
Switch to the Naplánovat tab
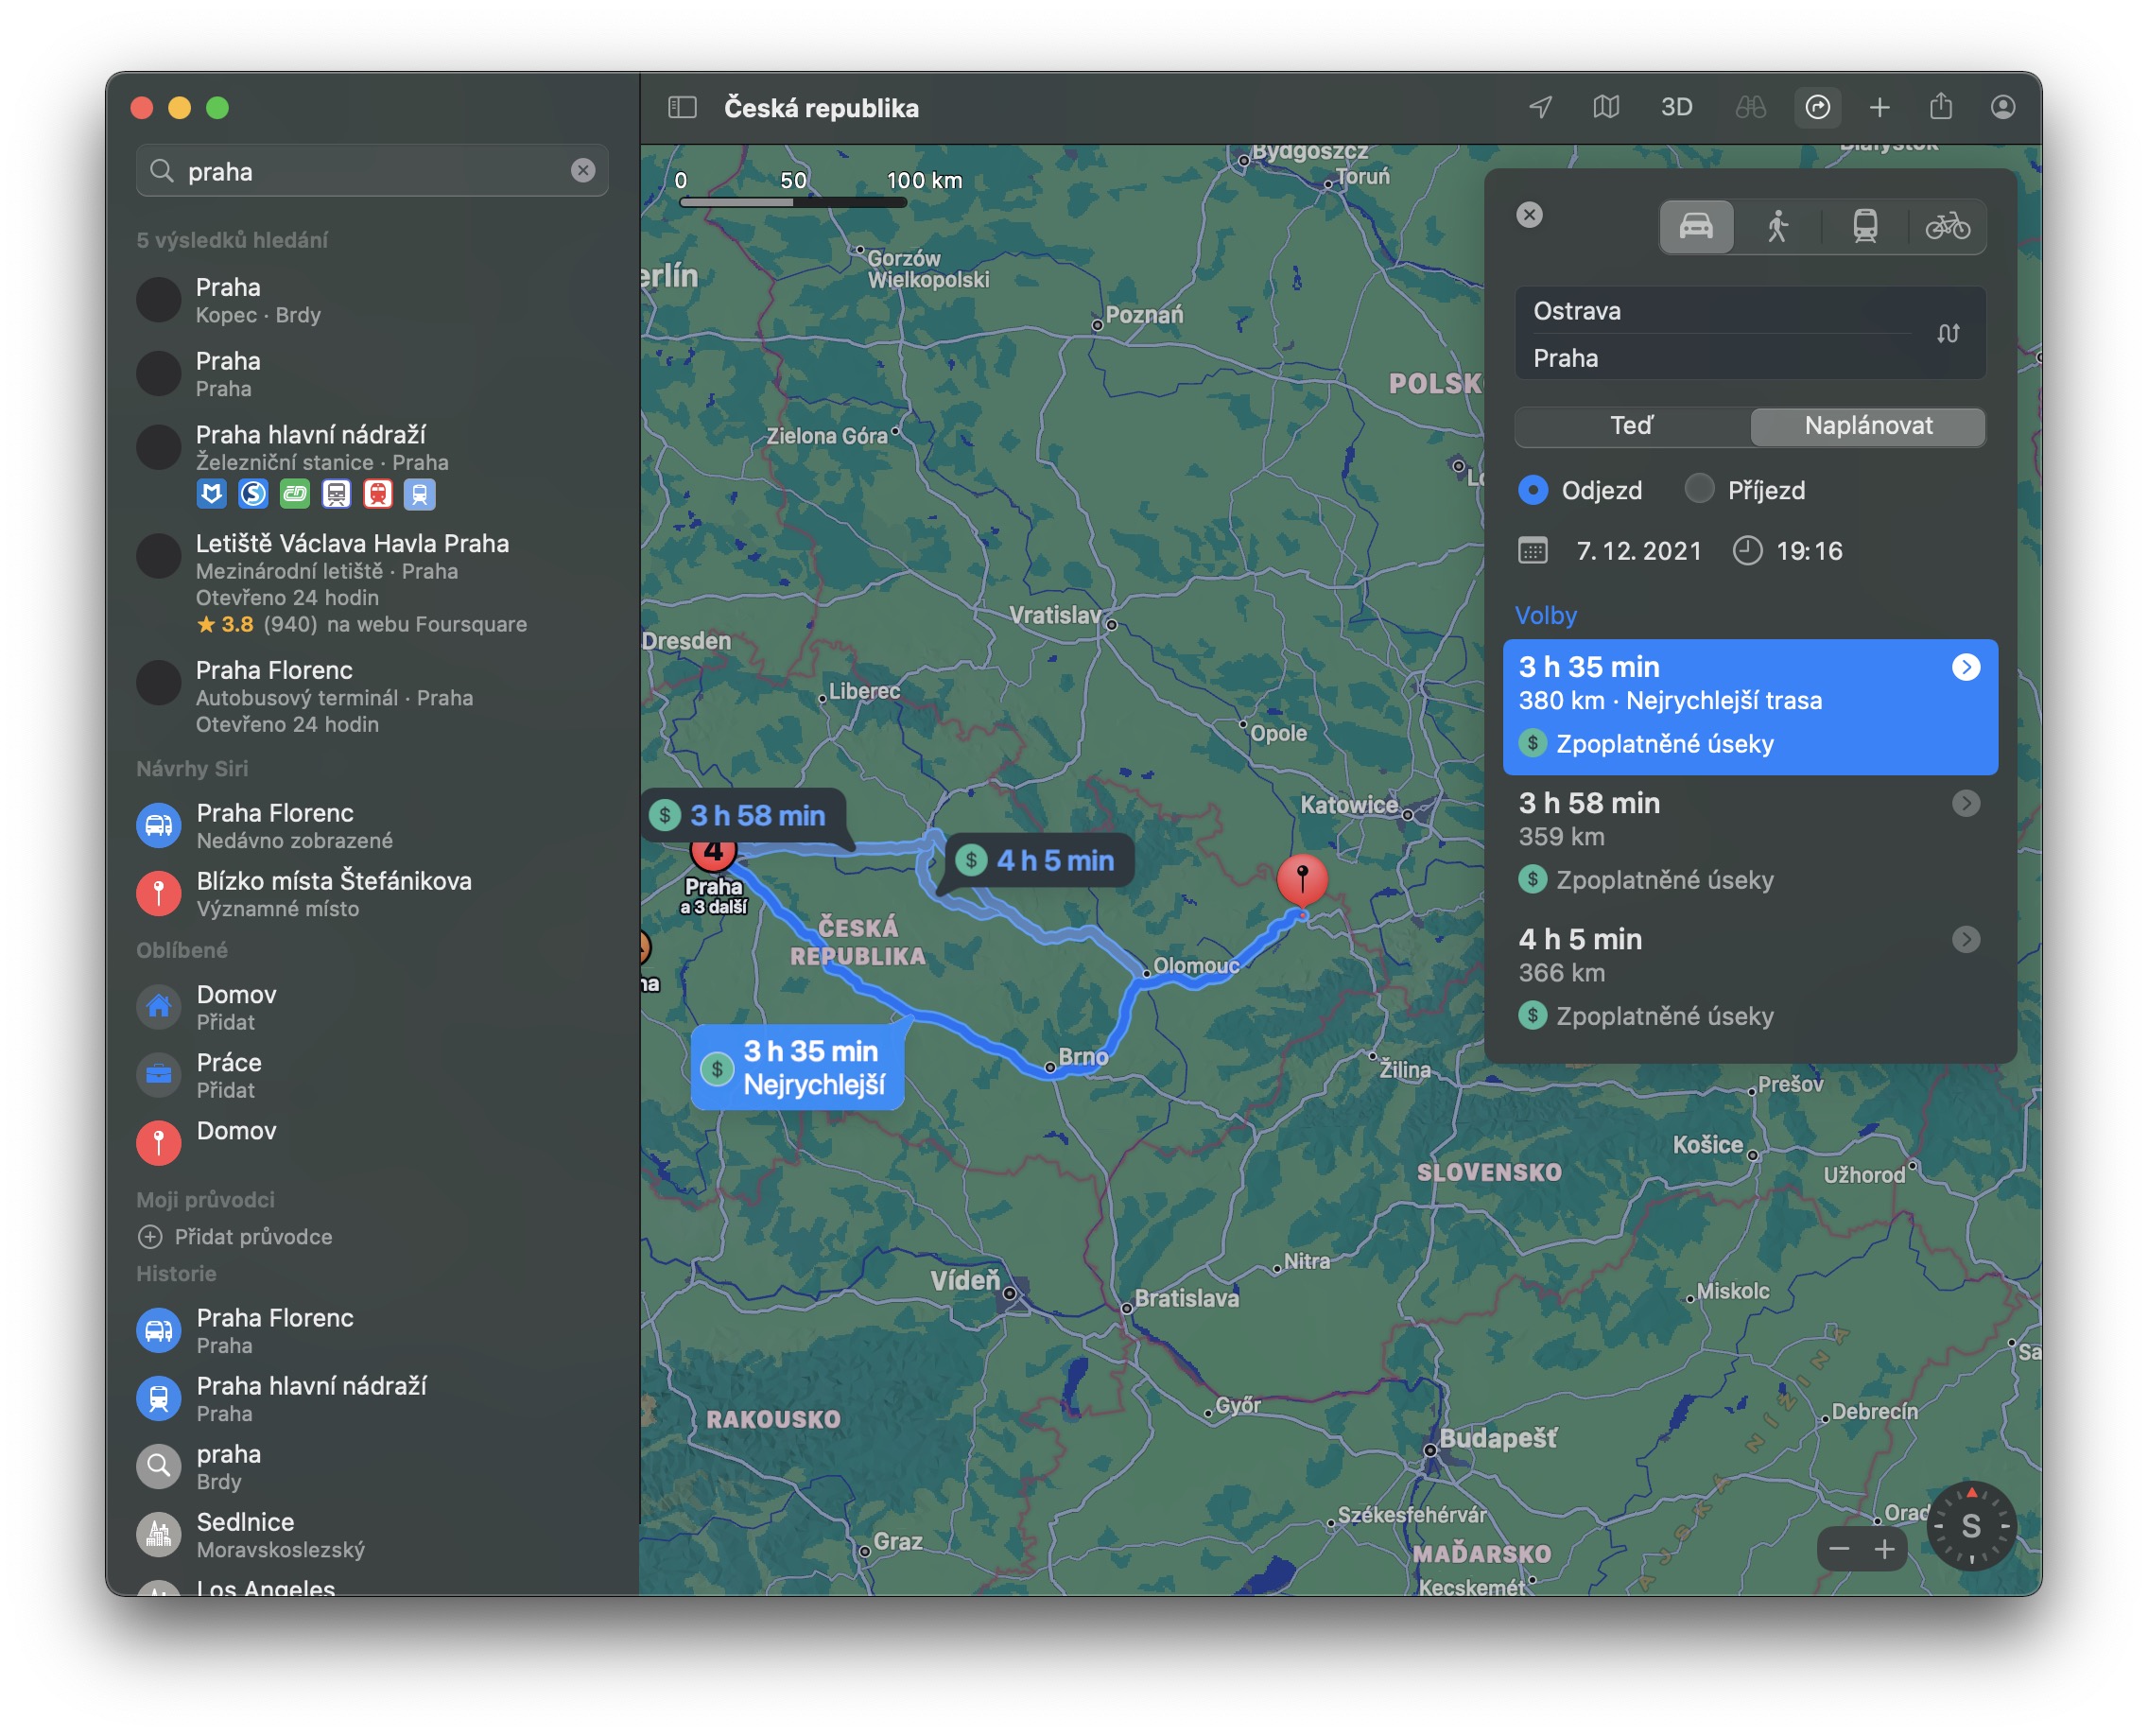point(1867,426)
